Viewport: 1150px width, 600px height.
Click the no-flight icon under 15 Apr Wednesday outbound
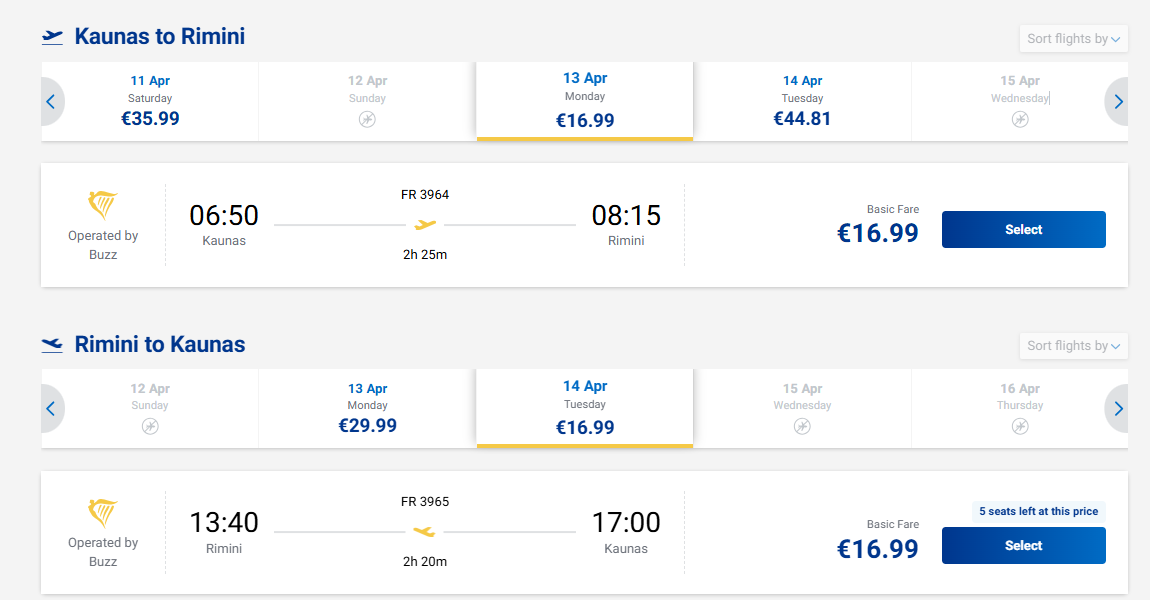click(x=1019, y=120)
